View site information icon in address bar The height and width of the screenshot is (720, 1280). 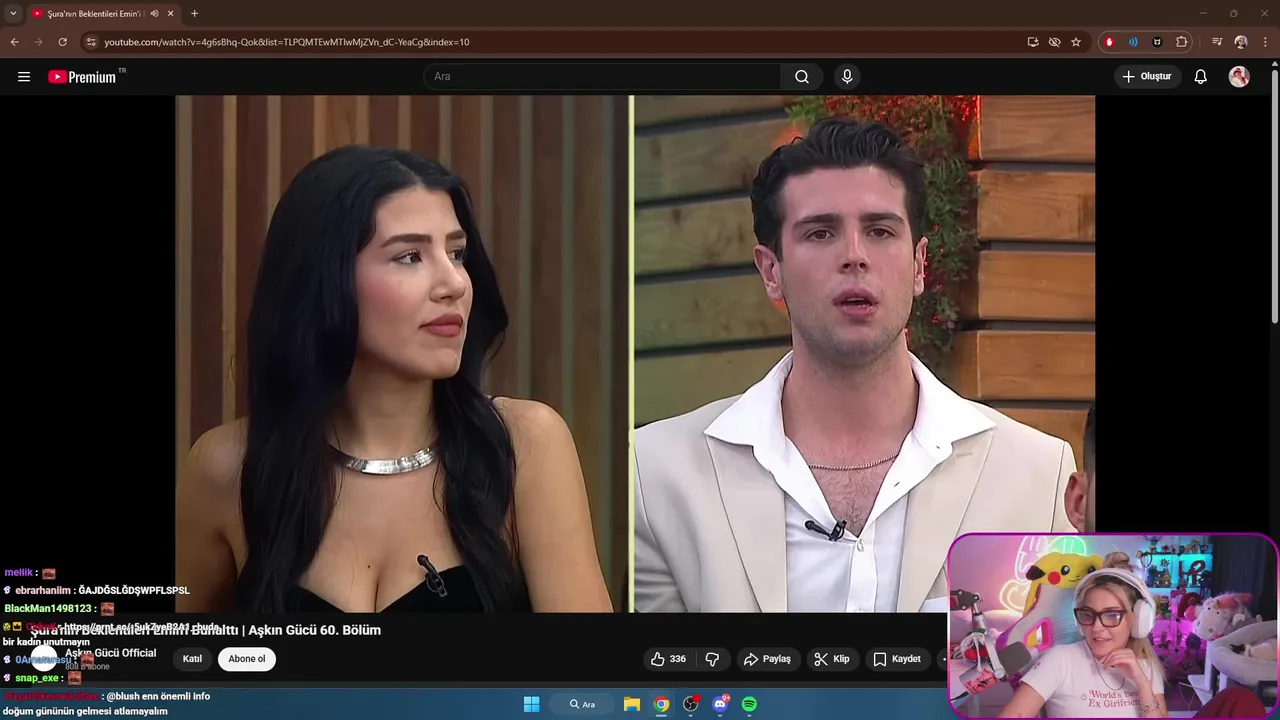[x=90, y=42]
